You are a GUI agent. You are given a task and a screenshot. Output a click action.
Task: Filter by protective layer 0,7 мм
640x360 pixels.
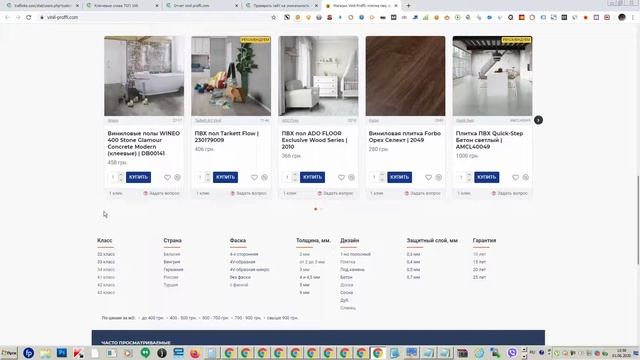coord(413,277)
